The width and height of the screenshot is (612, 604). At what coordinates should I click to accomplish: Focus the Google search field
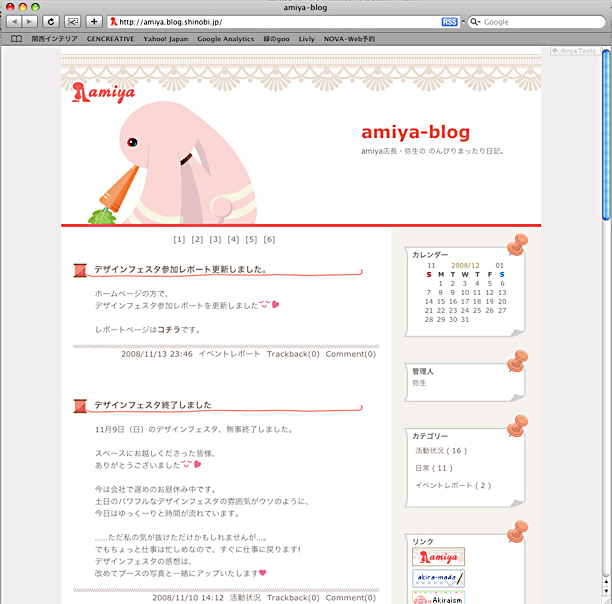click(x=537, y=22)
